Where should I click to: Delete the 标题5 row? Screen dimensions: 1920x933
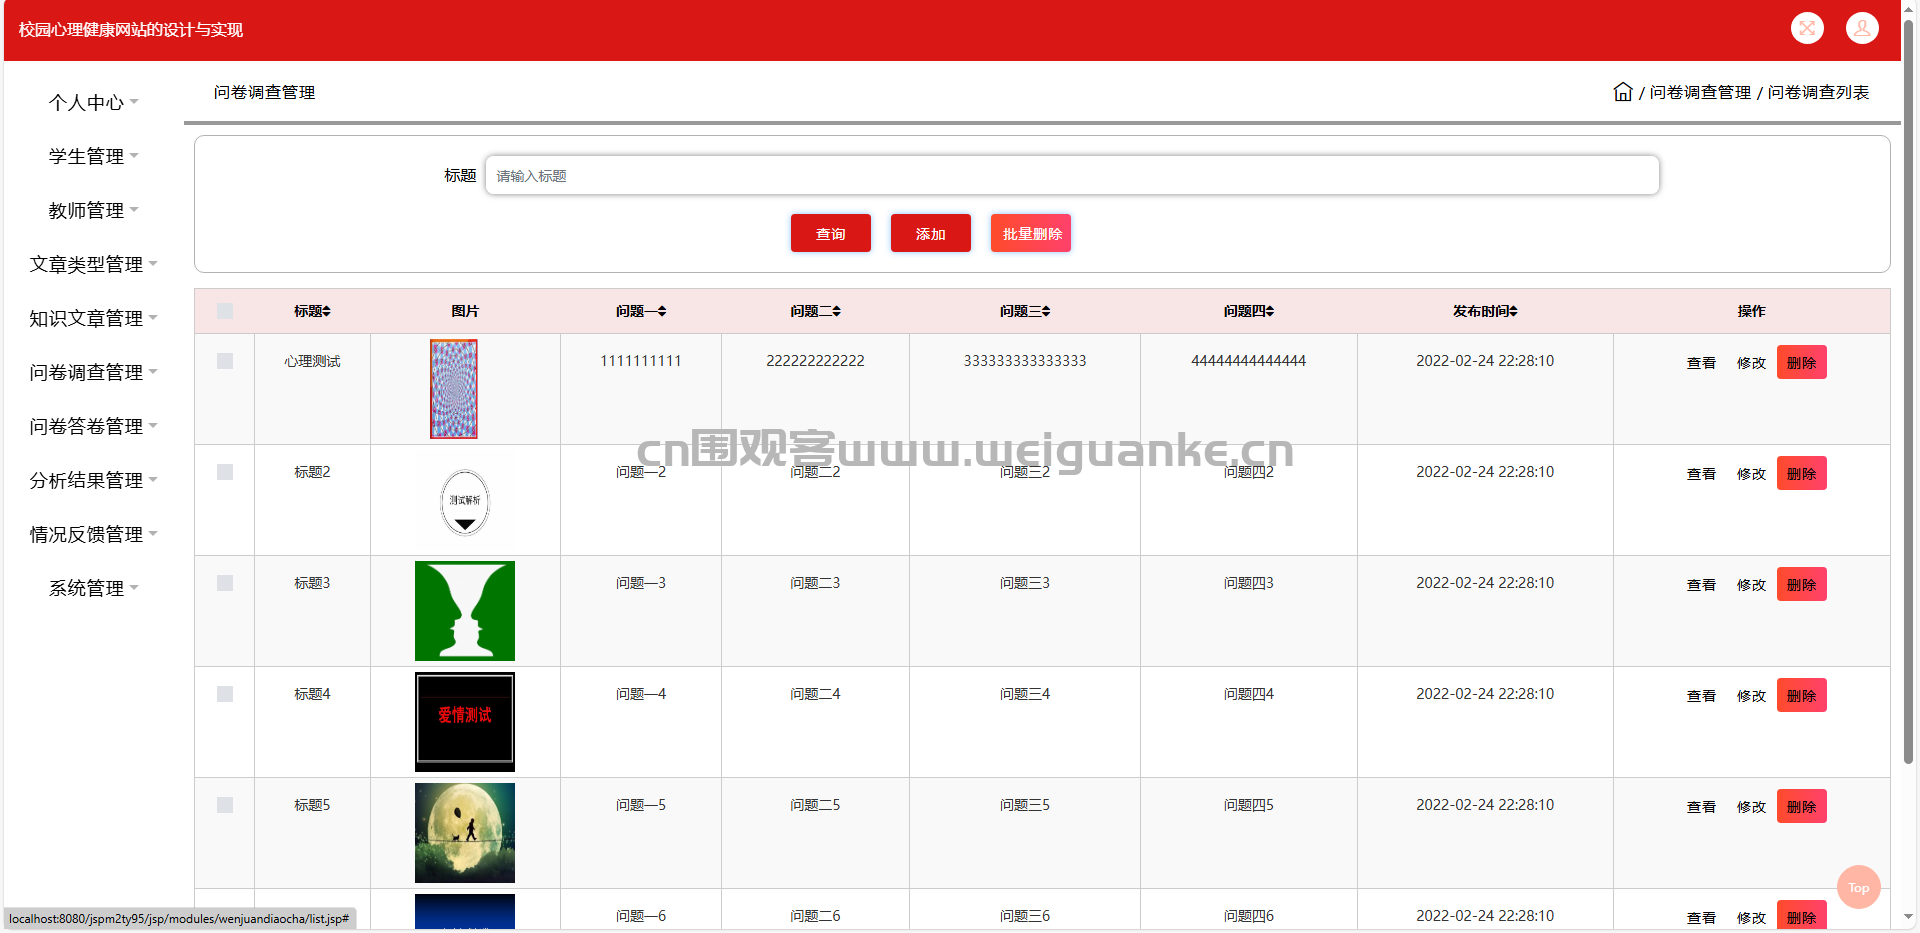pos(1801,806)
